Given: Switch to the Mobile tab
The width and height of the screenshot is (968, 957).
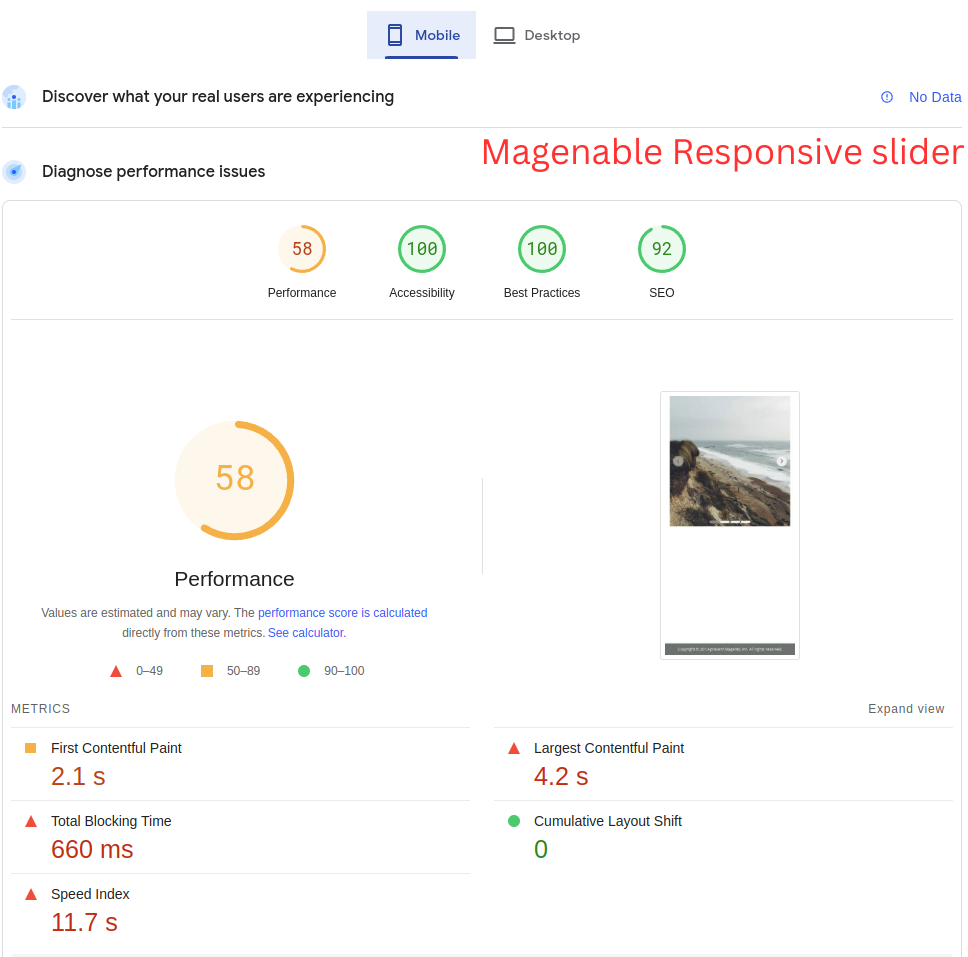Looking at the screenshot, I should (422, 35).
